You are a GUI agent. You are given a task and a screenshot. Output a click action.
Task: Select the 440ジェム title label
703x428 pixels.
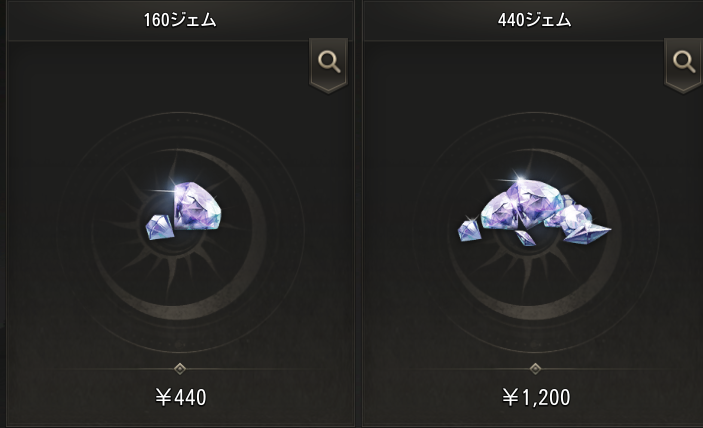[x=534, y=20]
